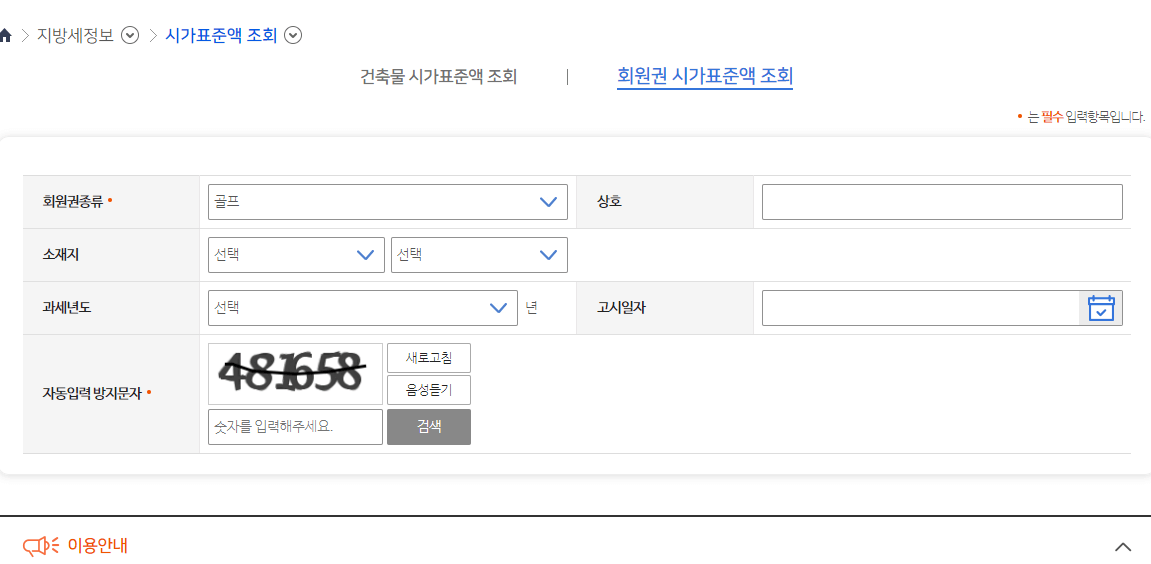
Task: Click the 자동입력 방지문자 label
Action: (92, 394)
